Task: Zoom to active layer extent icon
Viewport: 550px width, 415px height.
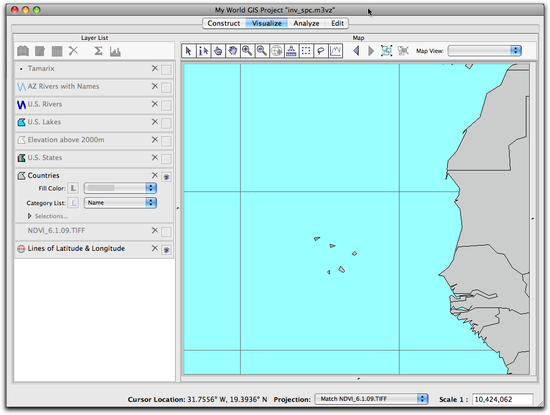Action: point(387,51)
